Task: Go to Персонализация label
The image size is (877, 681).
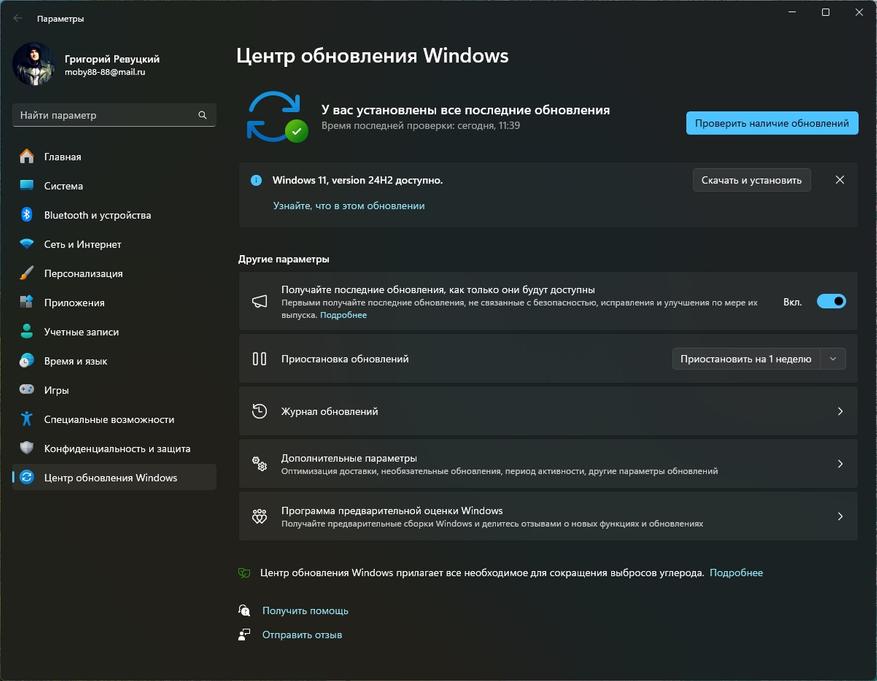Action: 83,273
